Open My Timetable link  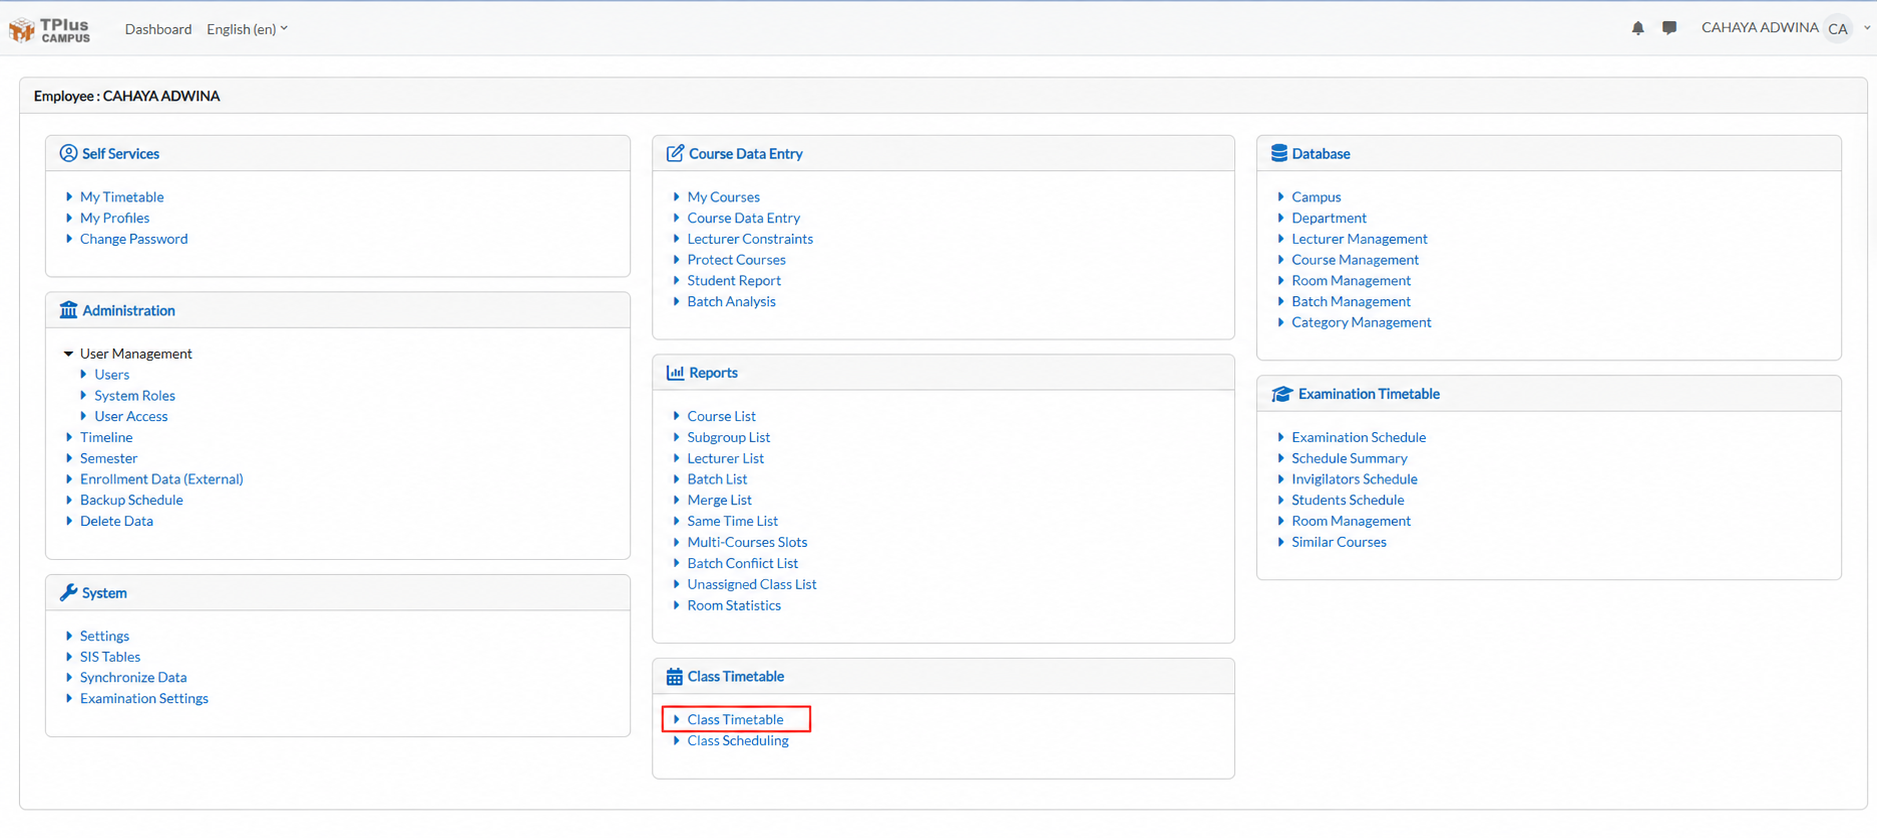click(122, 197)
